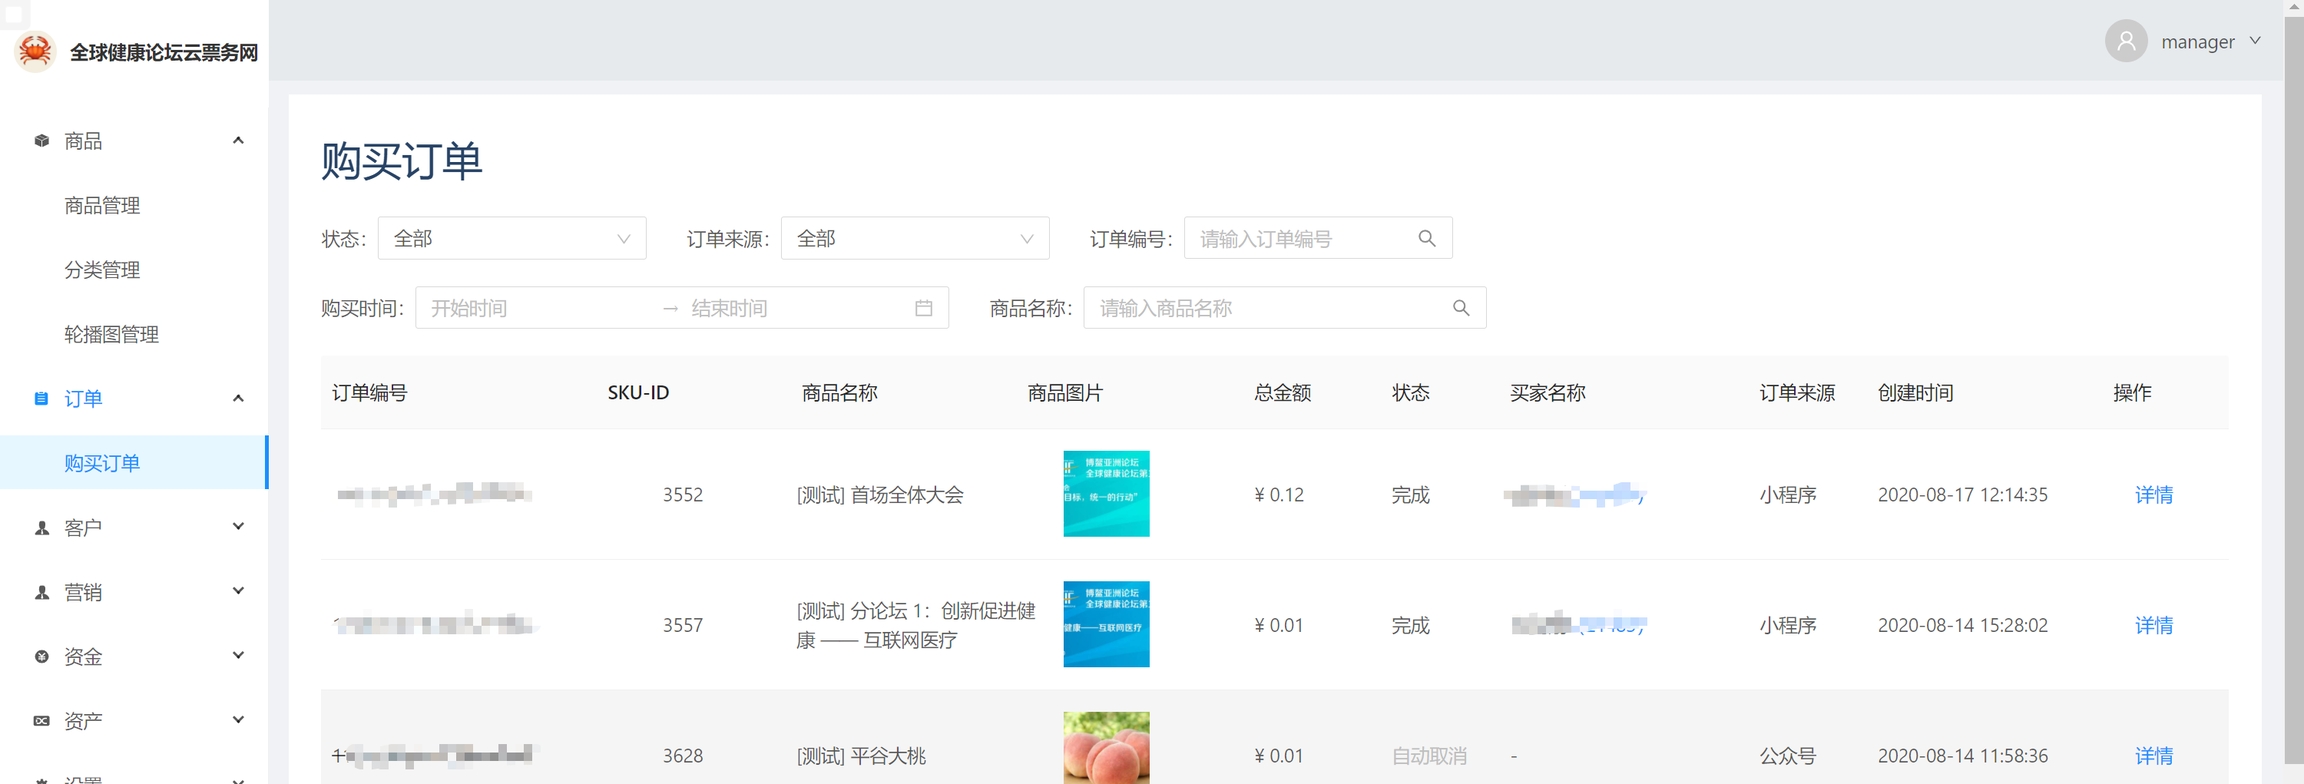This screenshot has width=2304, height=784.
Task: Click the 商品 box icon in sidebar
Action: (42, 141)
